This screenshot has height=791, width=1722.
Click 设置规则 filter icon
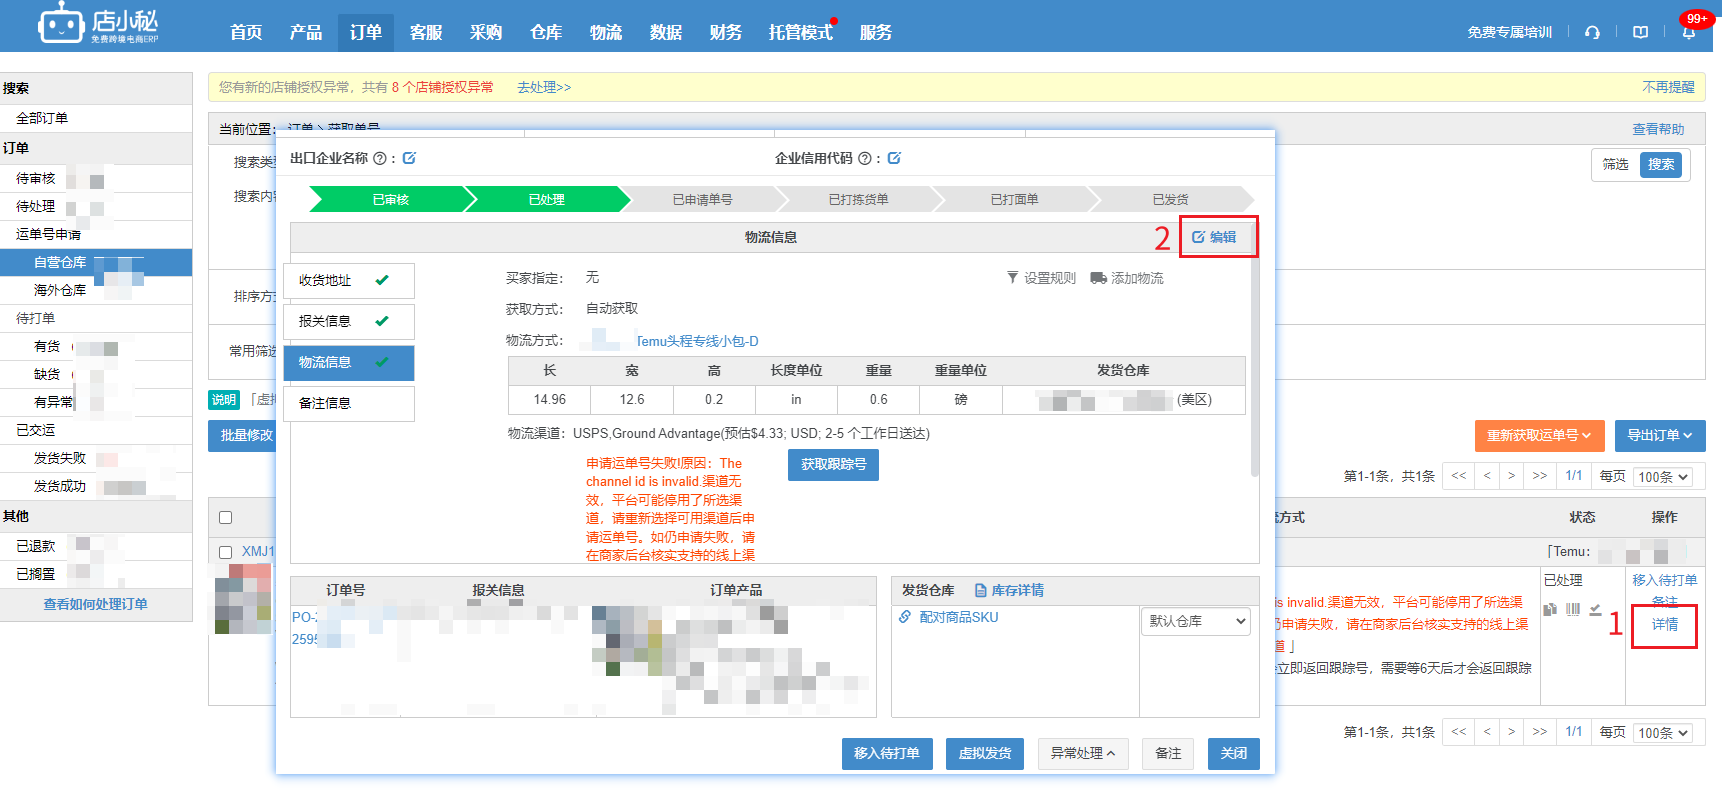[x=1012, y=278]
